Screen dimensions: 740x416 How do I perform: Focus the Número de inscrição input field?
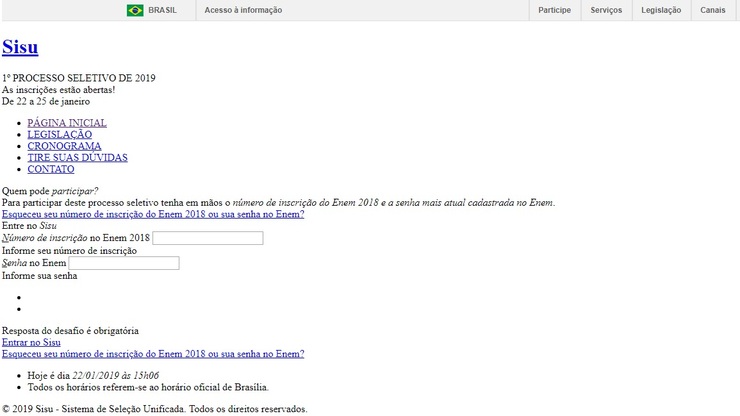pyautogui.click(x=207, y=238)
